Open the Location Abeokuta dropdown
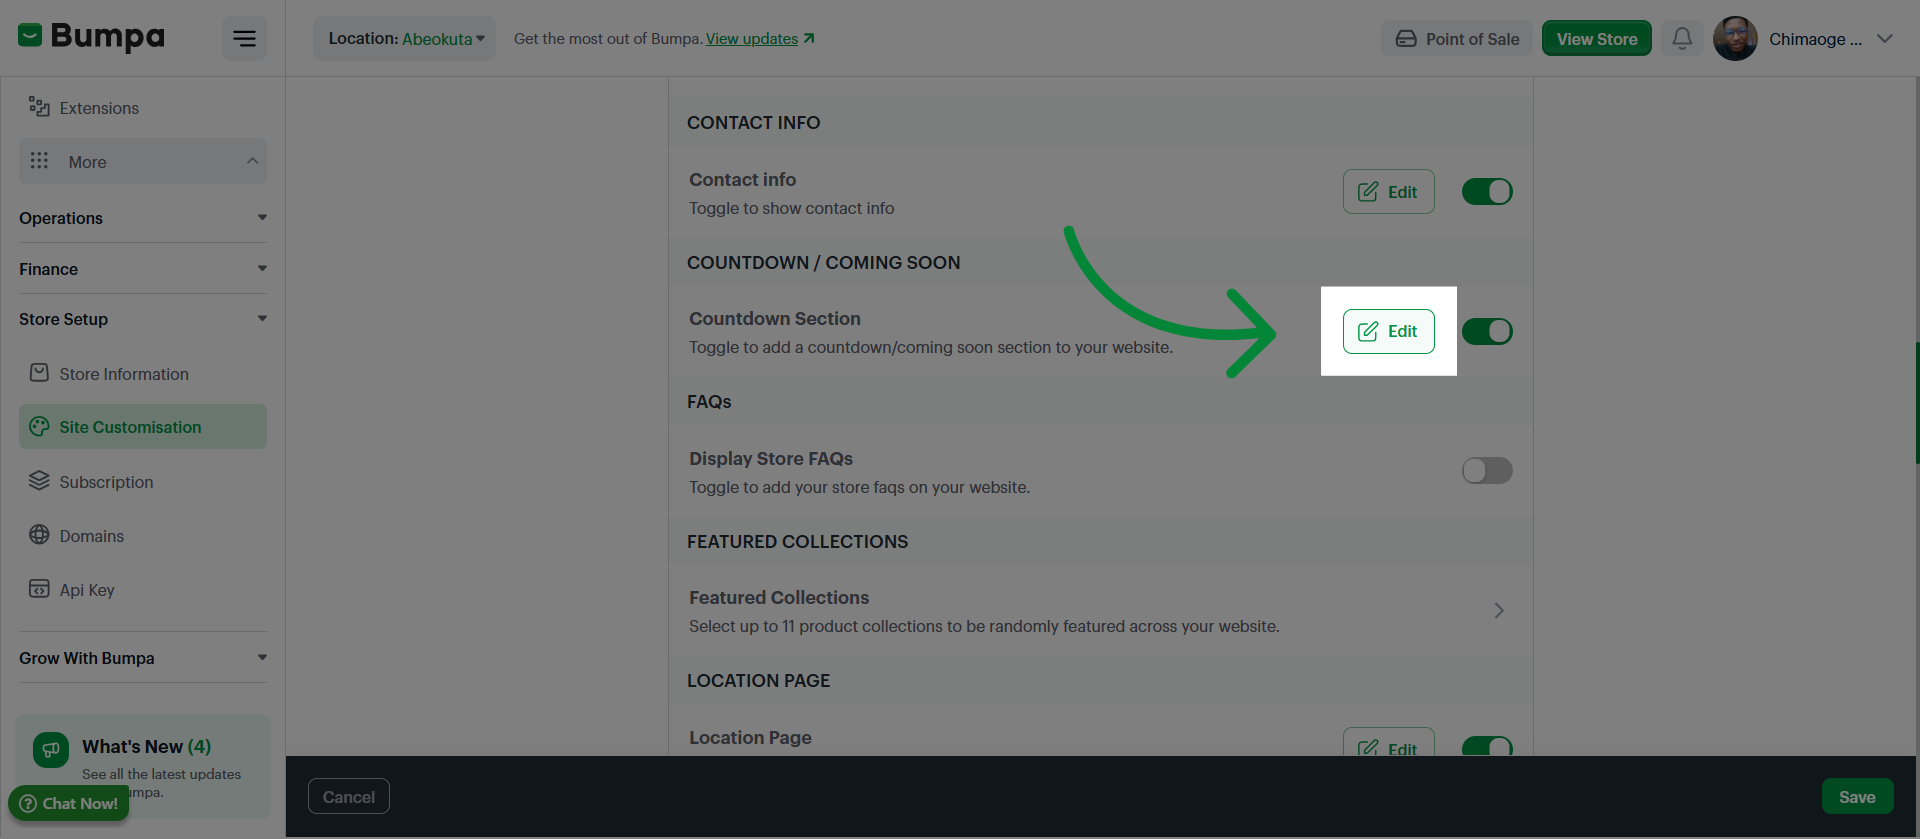Image resolution: width=1920 pixels, height=839 pixels. [405, 39]
